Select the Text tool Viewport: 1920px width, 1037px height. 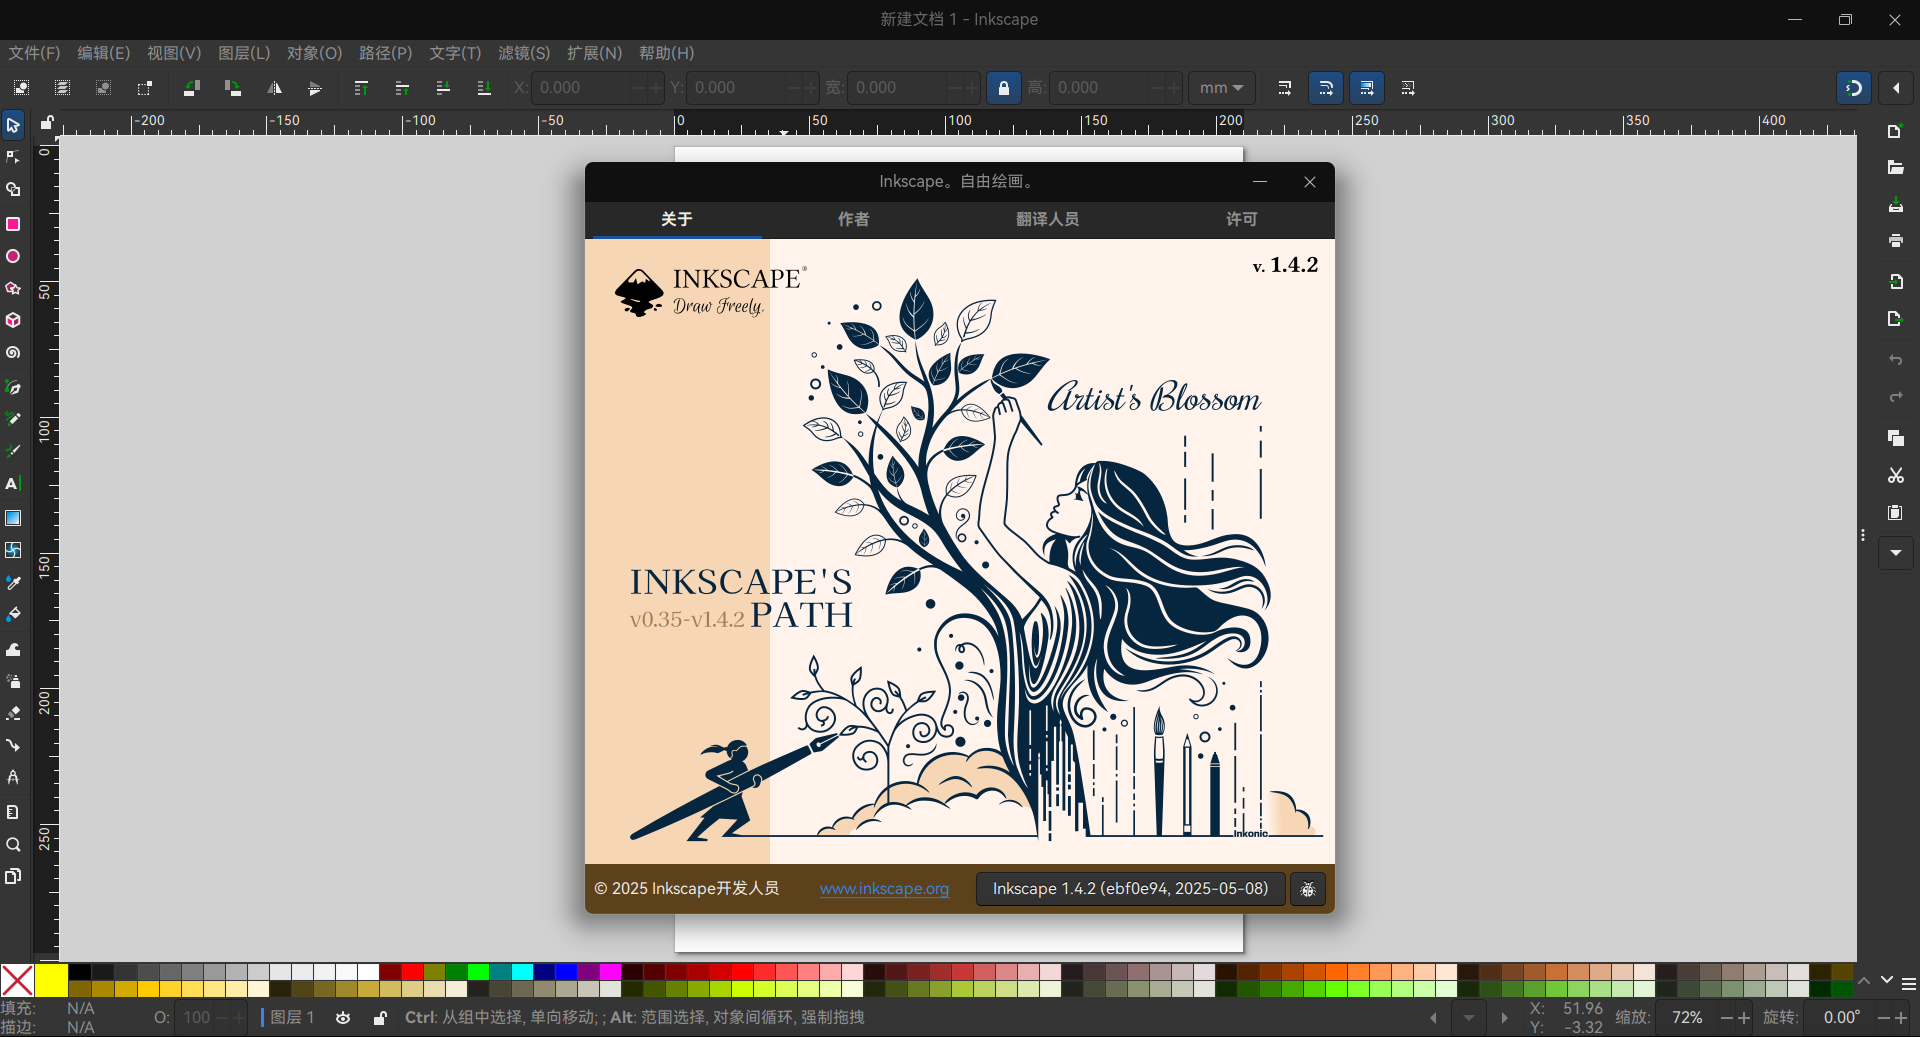13,484
